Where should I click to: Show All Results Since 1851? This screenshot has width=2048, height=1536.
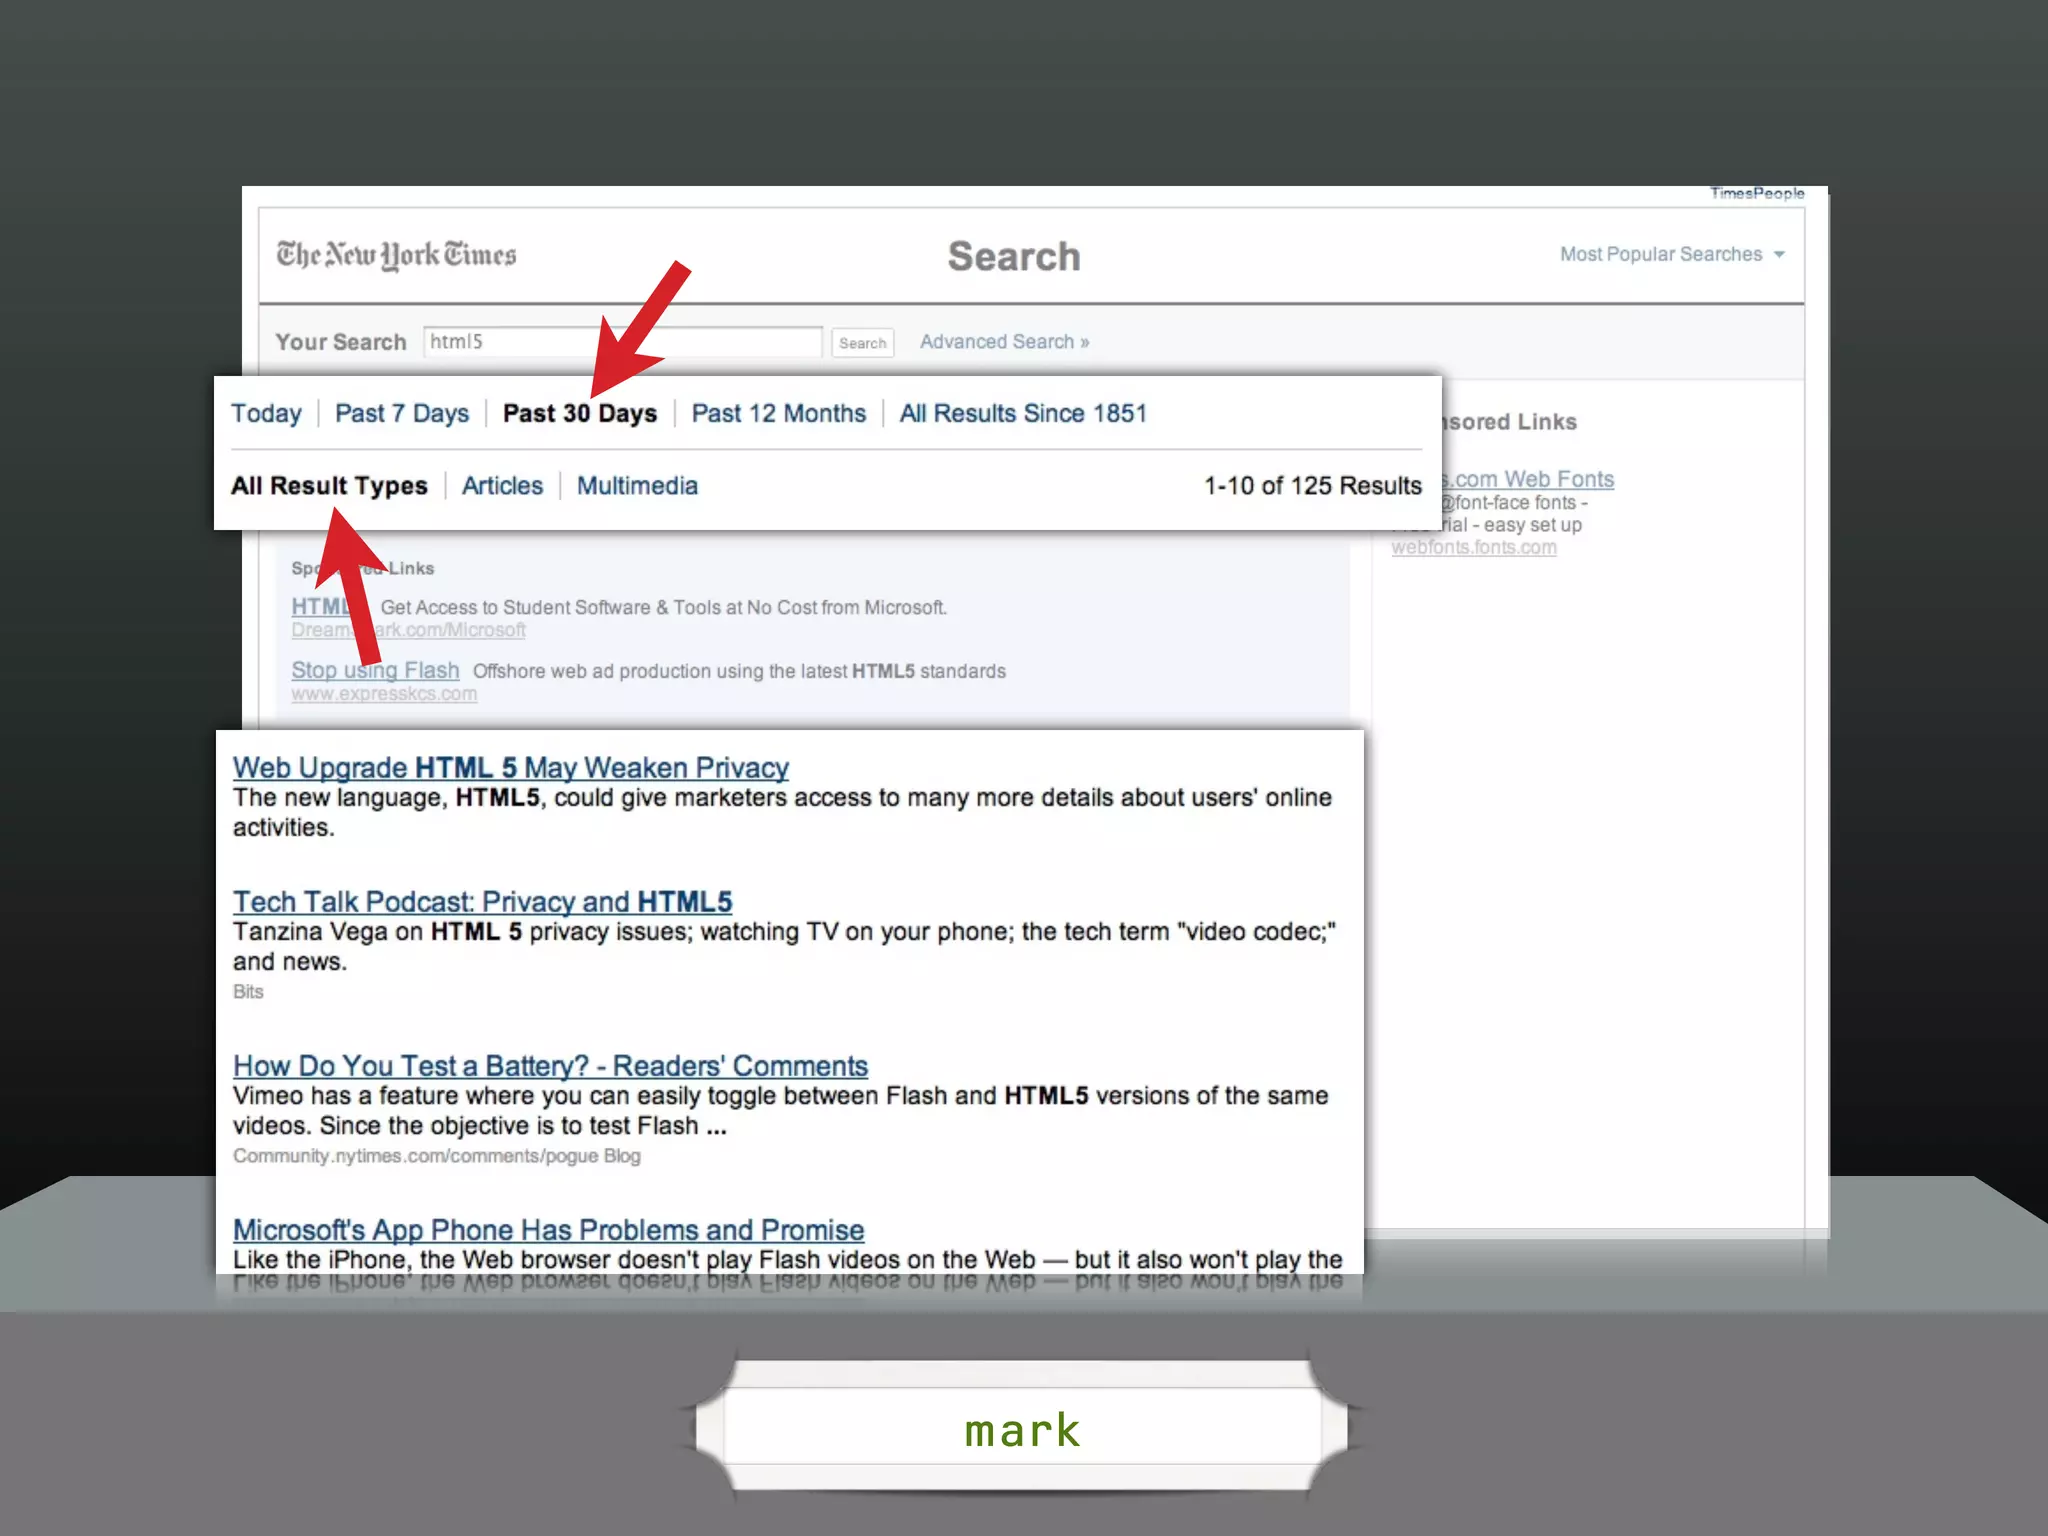pos(1023,414)
